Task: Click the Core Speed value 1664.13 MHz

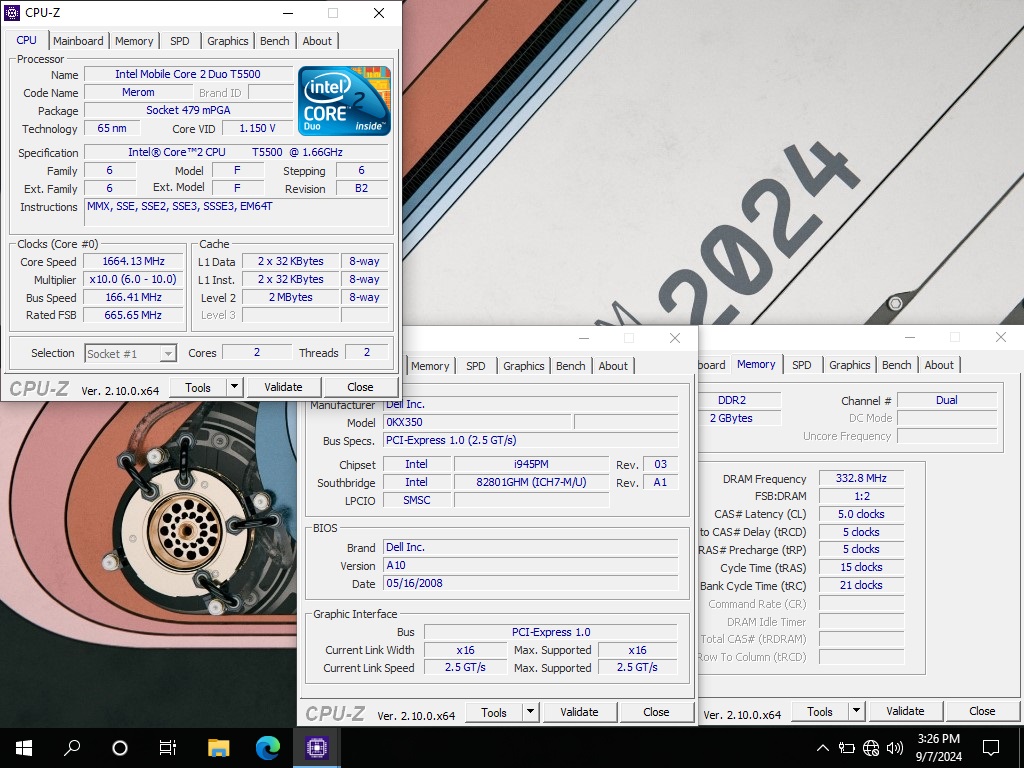Action: tap(133, 261)
